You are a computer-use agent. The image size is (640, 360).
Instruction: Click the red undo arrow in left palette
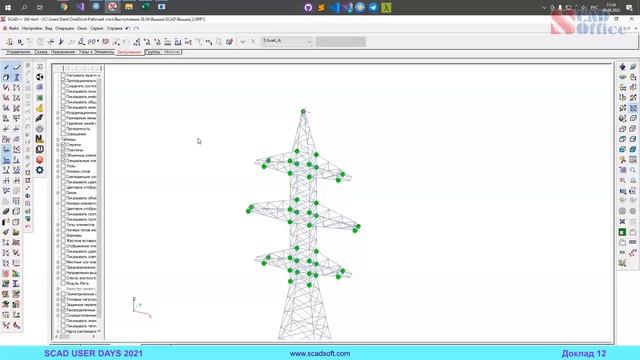coord(28,226)
